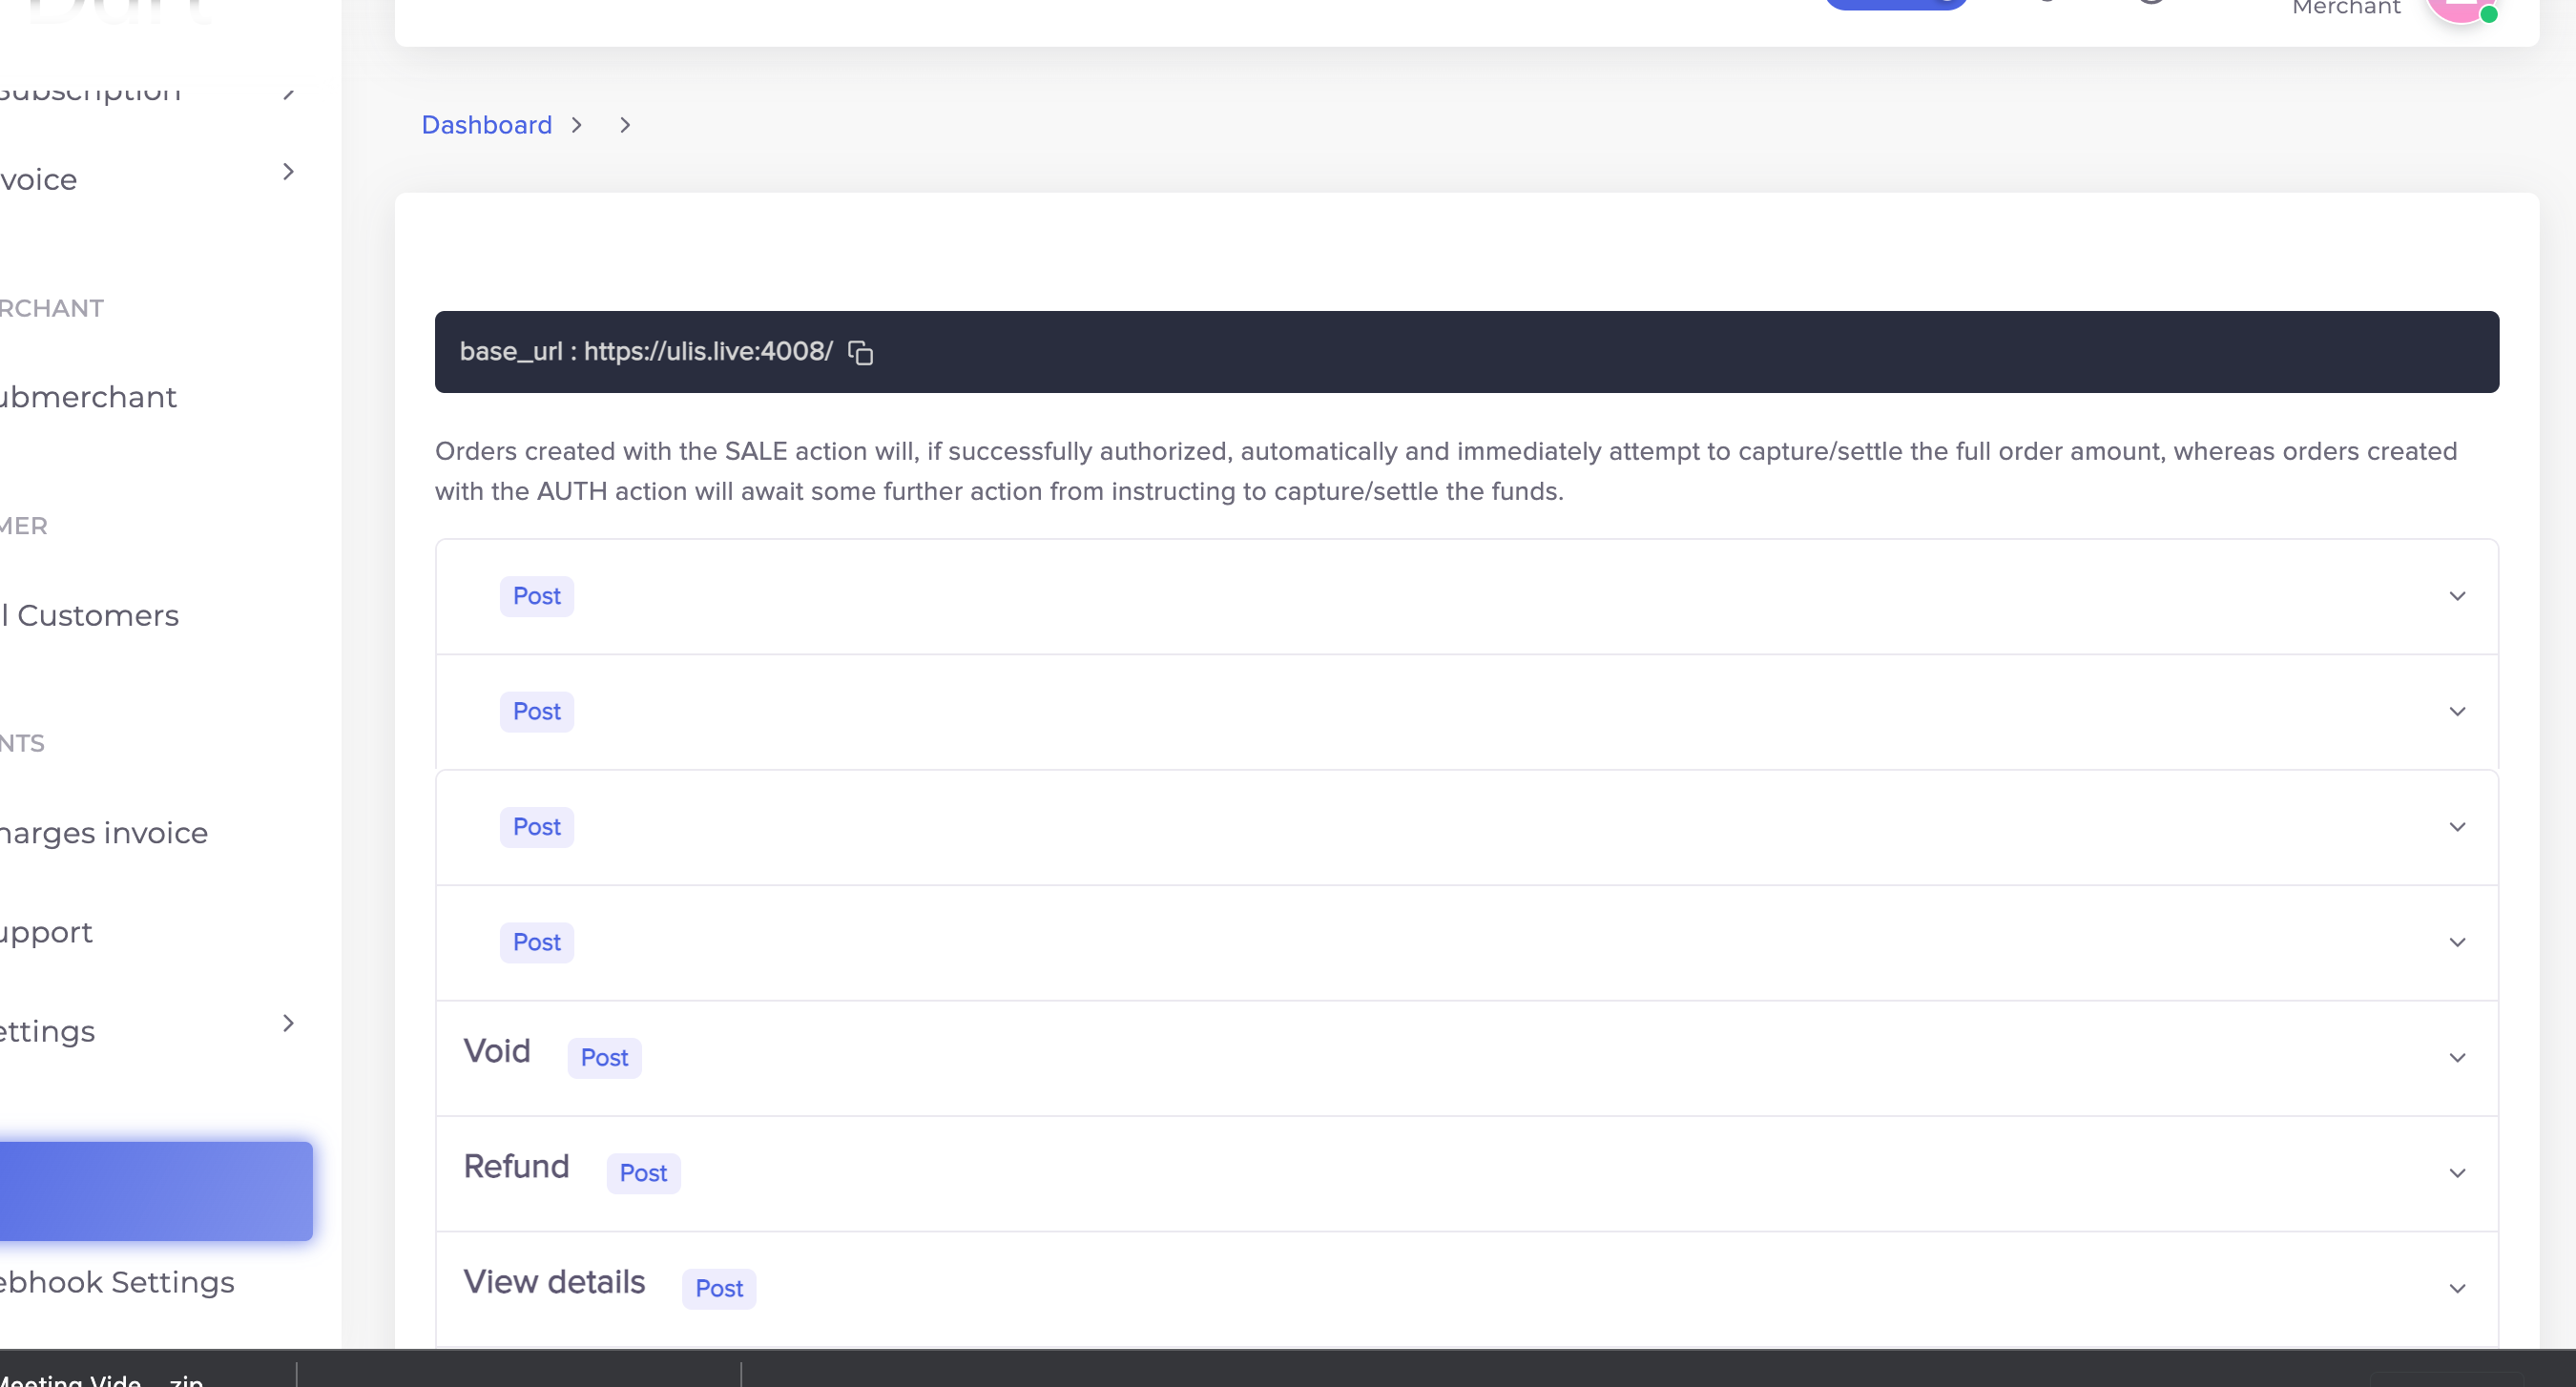This screenshot has width=2576, height=1387.
Task: Expand the Refund accordion chevron
Action: click(2457, 1173)
